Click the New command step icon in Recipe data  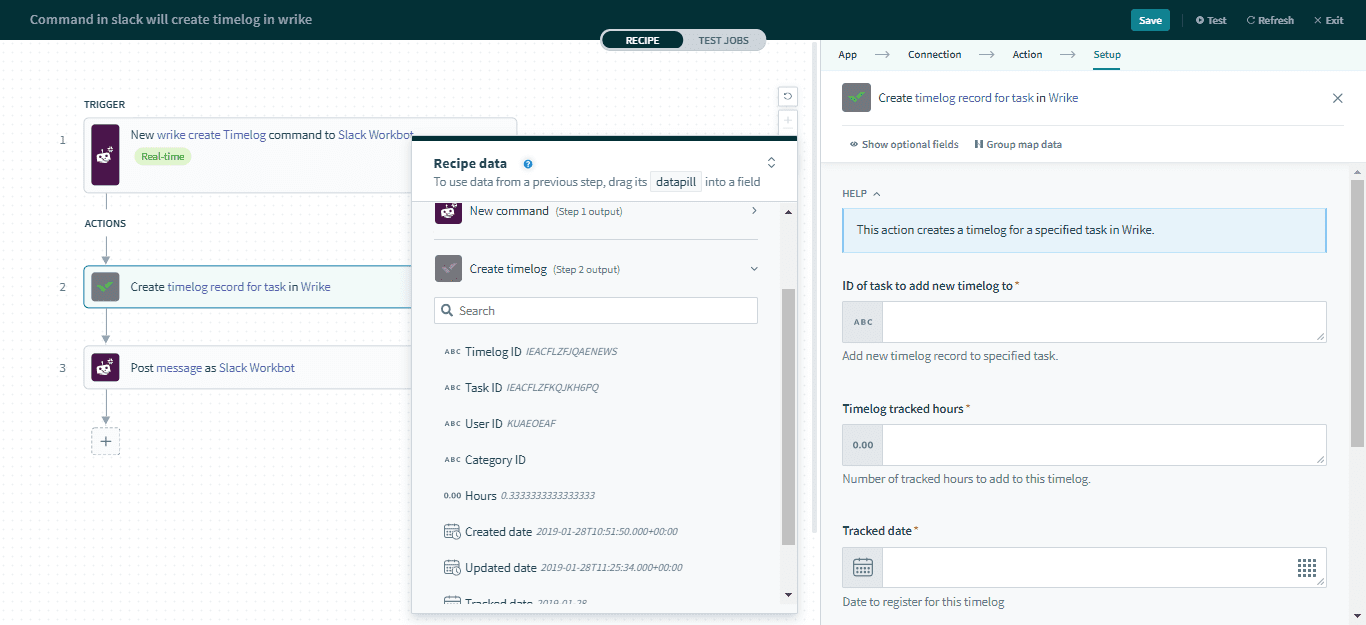[448, 211]
